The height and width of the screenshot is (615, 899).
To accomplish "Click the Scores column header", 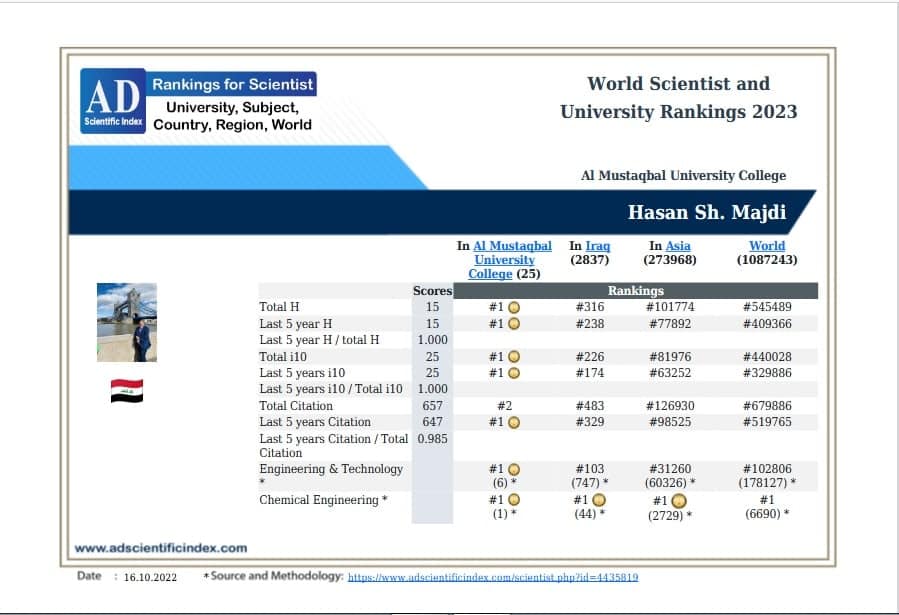I will [432, 291].
